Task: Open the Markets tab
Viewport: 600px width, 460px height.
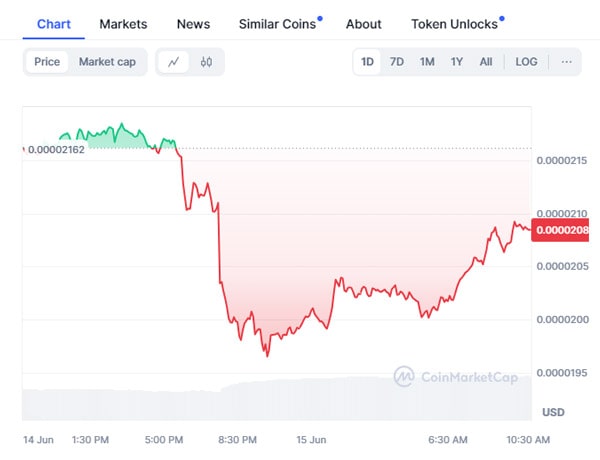Action: [123, 24]
